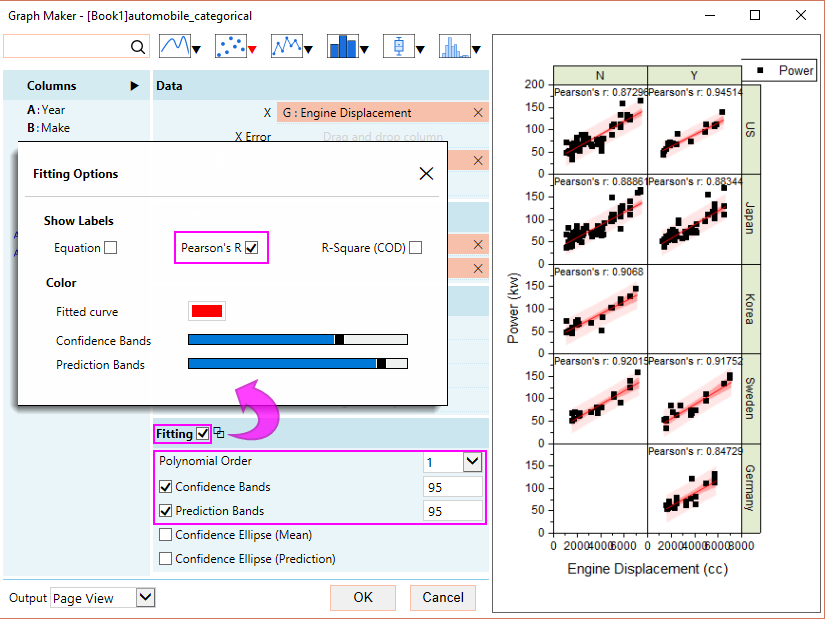Enable the Equation label checkbox
Image resolution: width=825 pixels, height=619 pixels.
(111, 247)
